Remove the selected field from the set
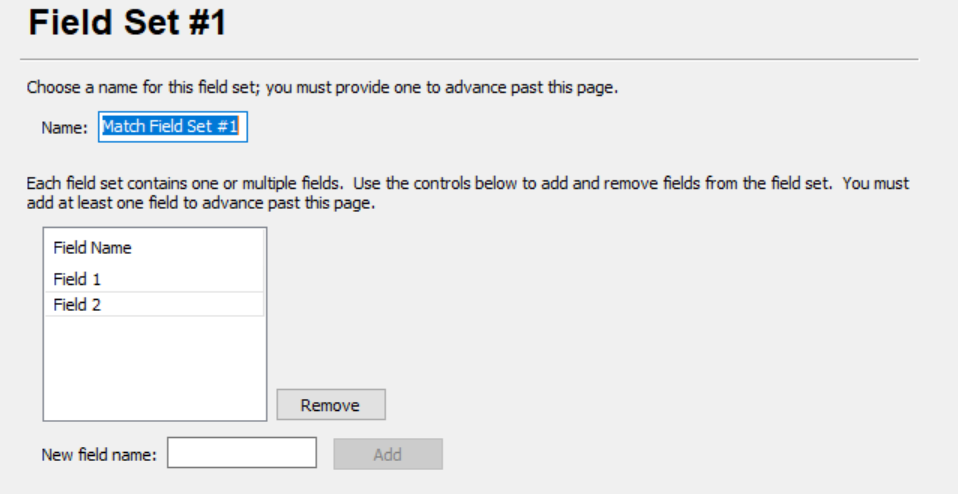 coord(330,405)
